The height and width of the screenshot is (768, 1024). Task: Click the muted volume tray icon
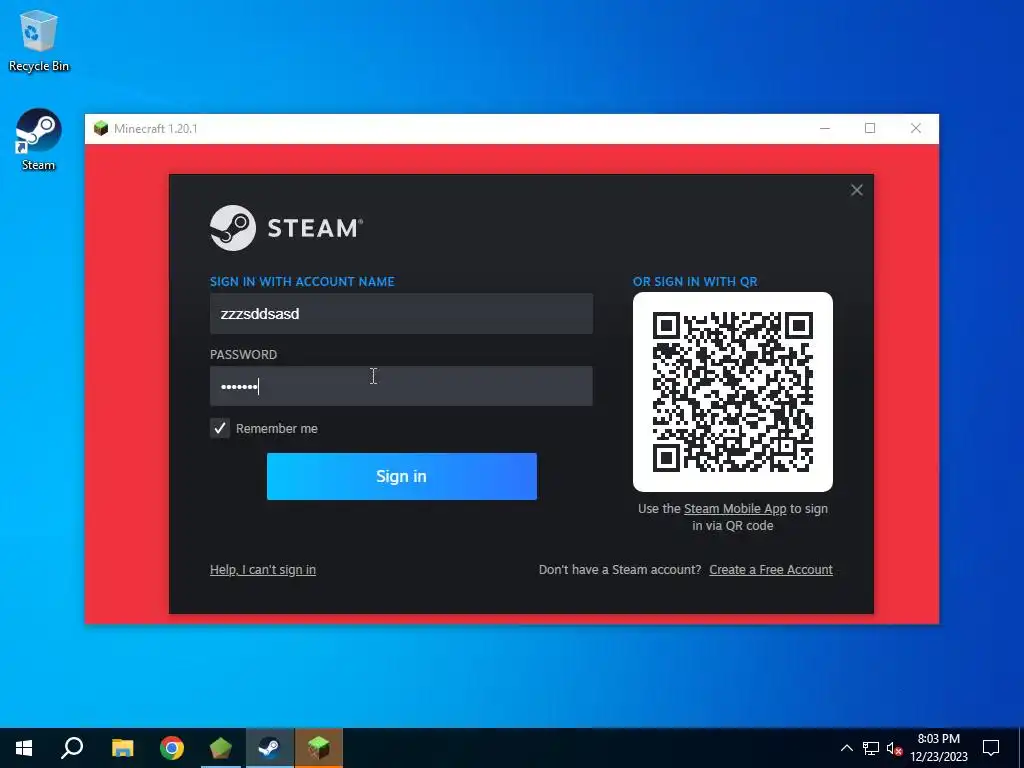(894, 748)
